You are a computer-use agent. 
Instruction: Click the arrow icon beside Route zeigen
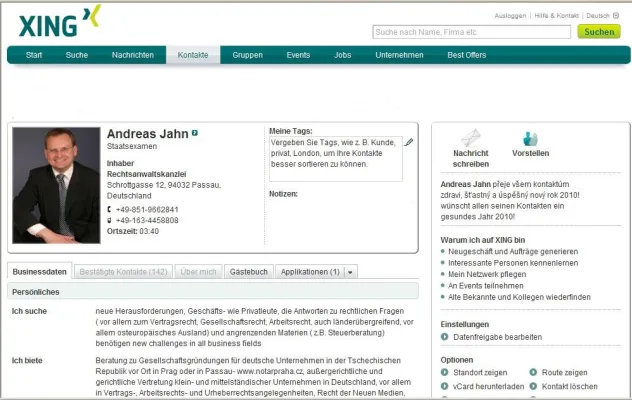[x=533, y=372]
